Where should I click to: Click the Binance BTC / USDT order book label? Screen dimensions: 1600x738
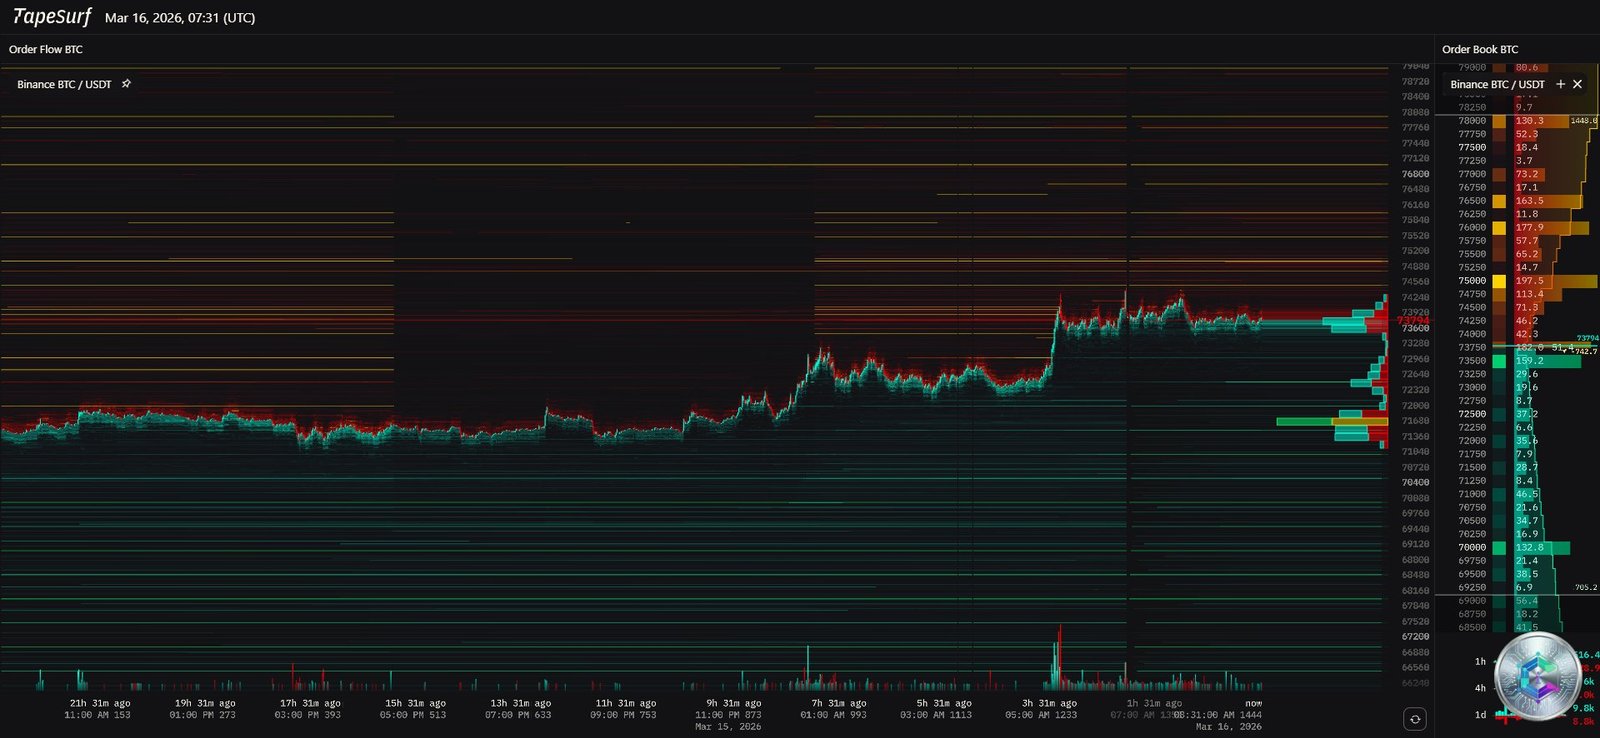(x=1497, y=84)
